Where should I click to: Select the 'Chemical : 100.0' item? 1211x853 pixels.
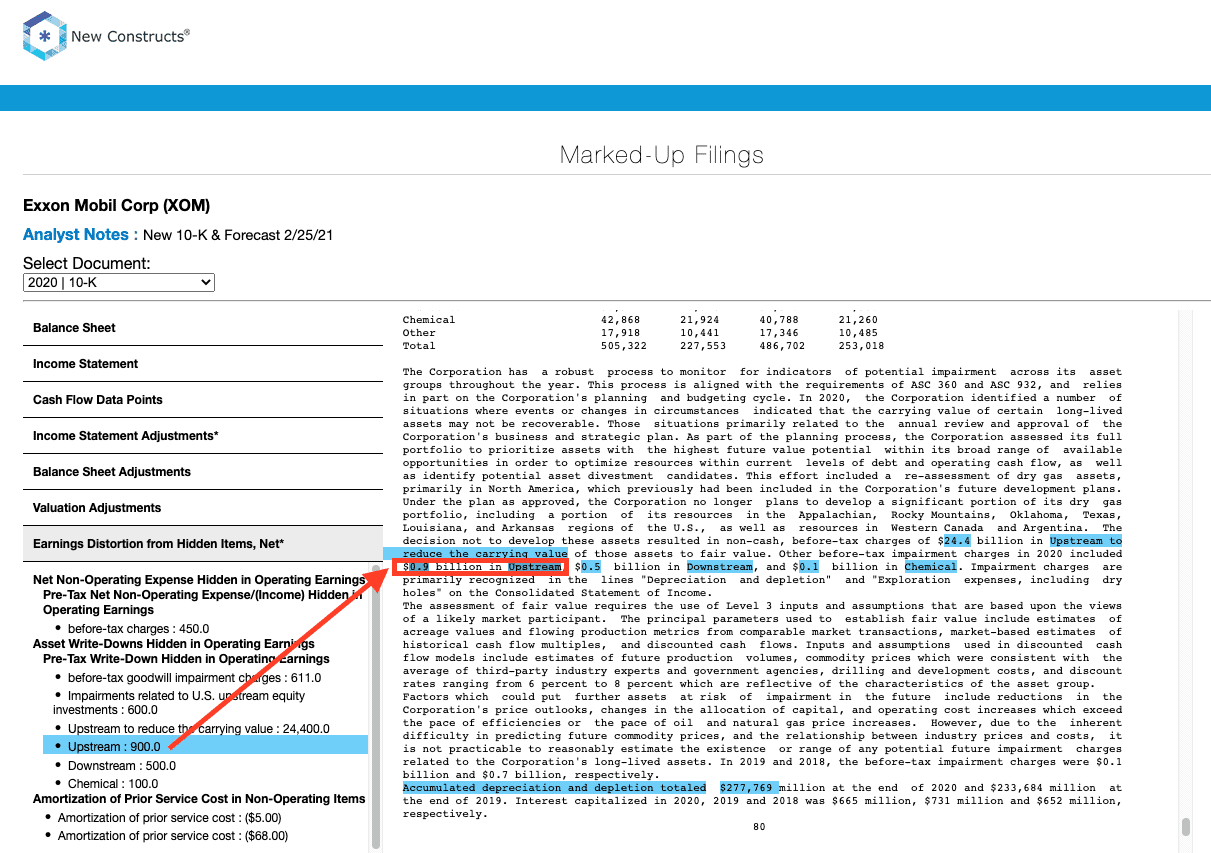[x=113, y=784]
